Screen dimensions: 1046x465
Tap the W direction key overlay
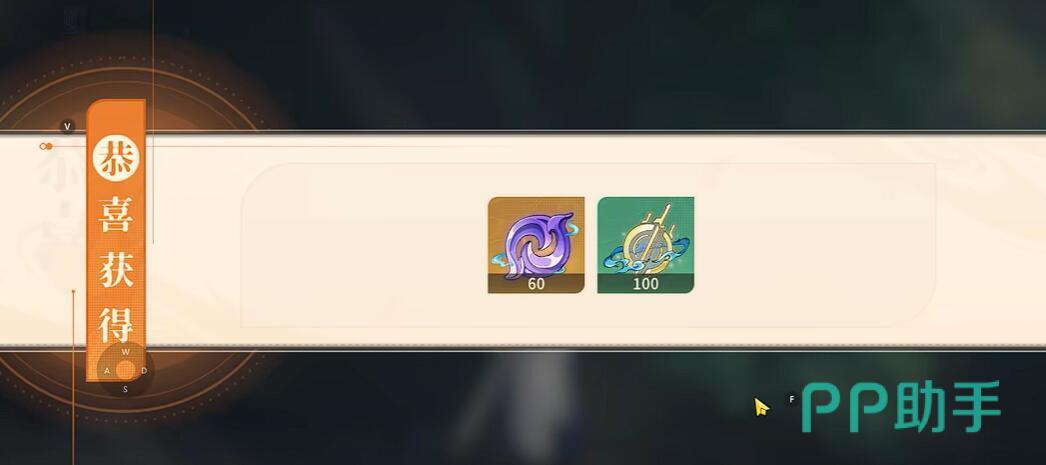[125, 352]
